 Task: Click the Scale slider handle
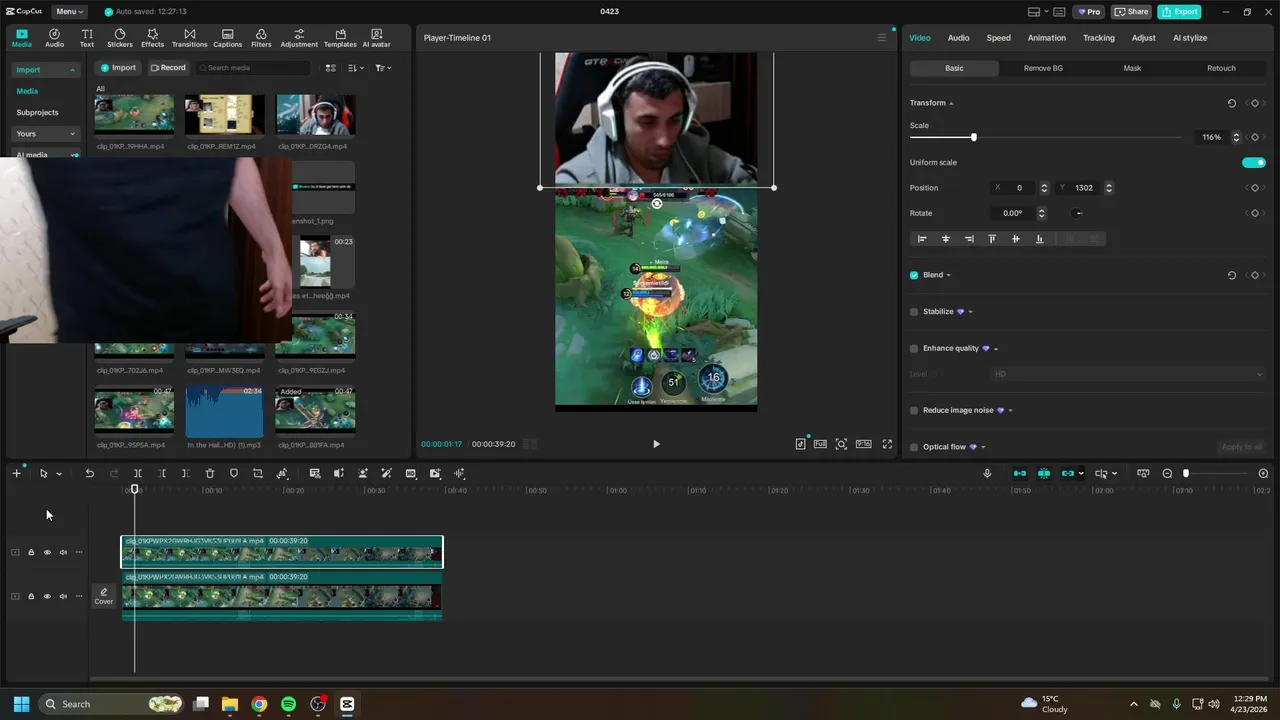(x=973, y=137)
